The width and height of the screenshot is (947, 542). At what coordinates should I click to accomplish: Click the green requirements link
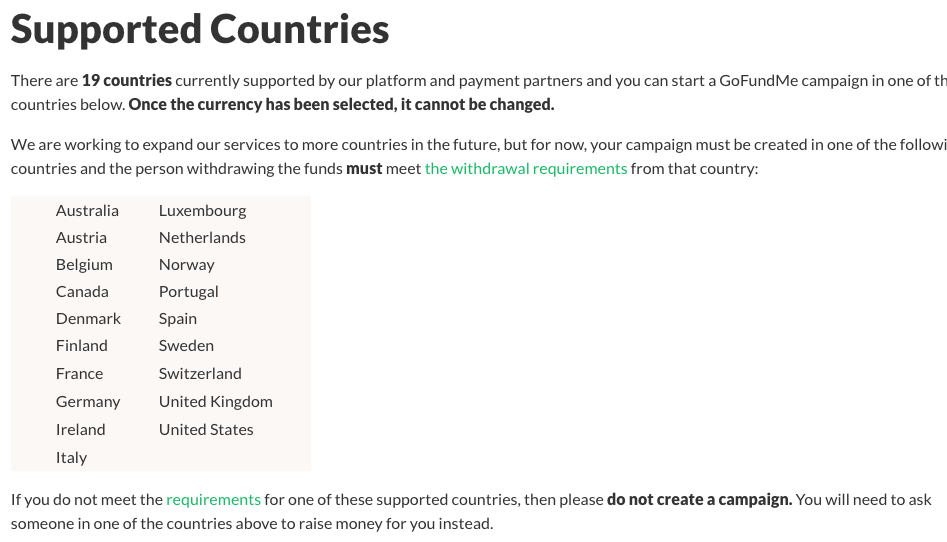click(213, 499)
